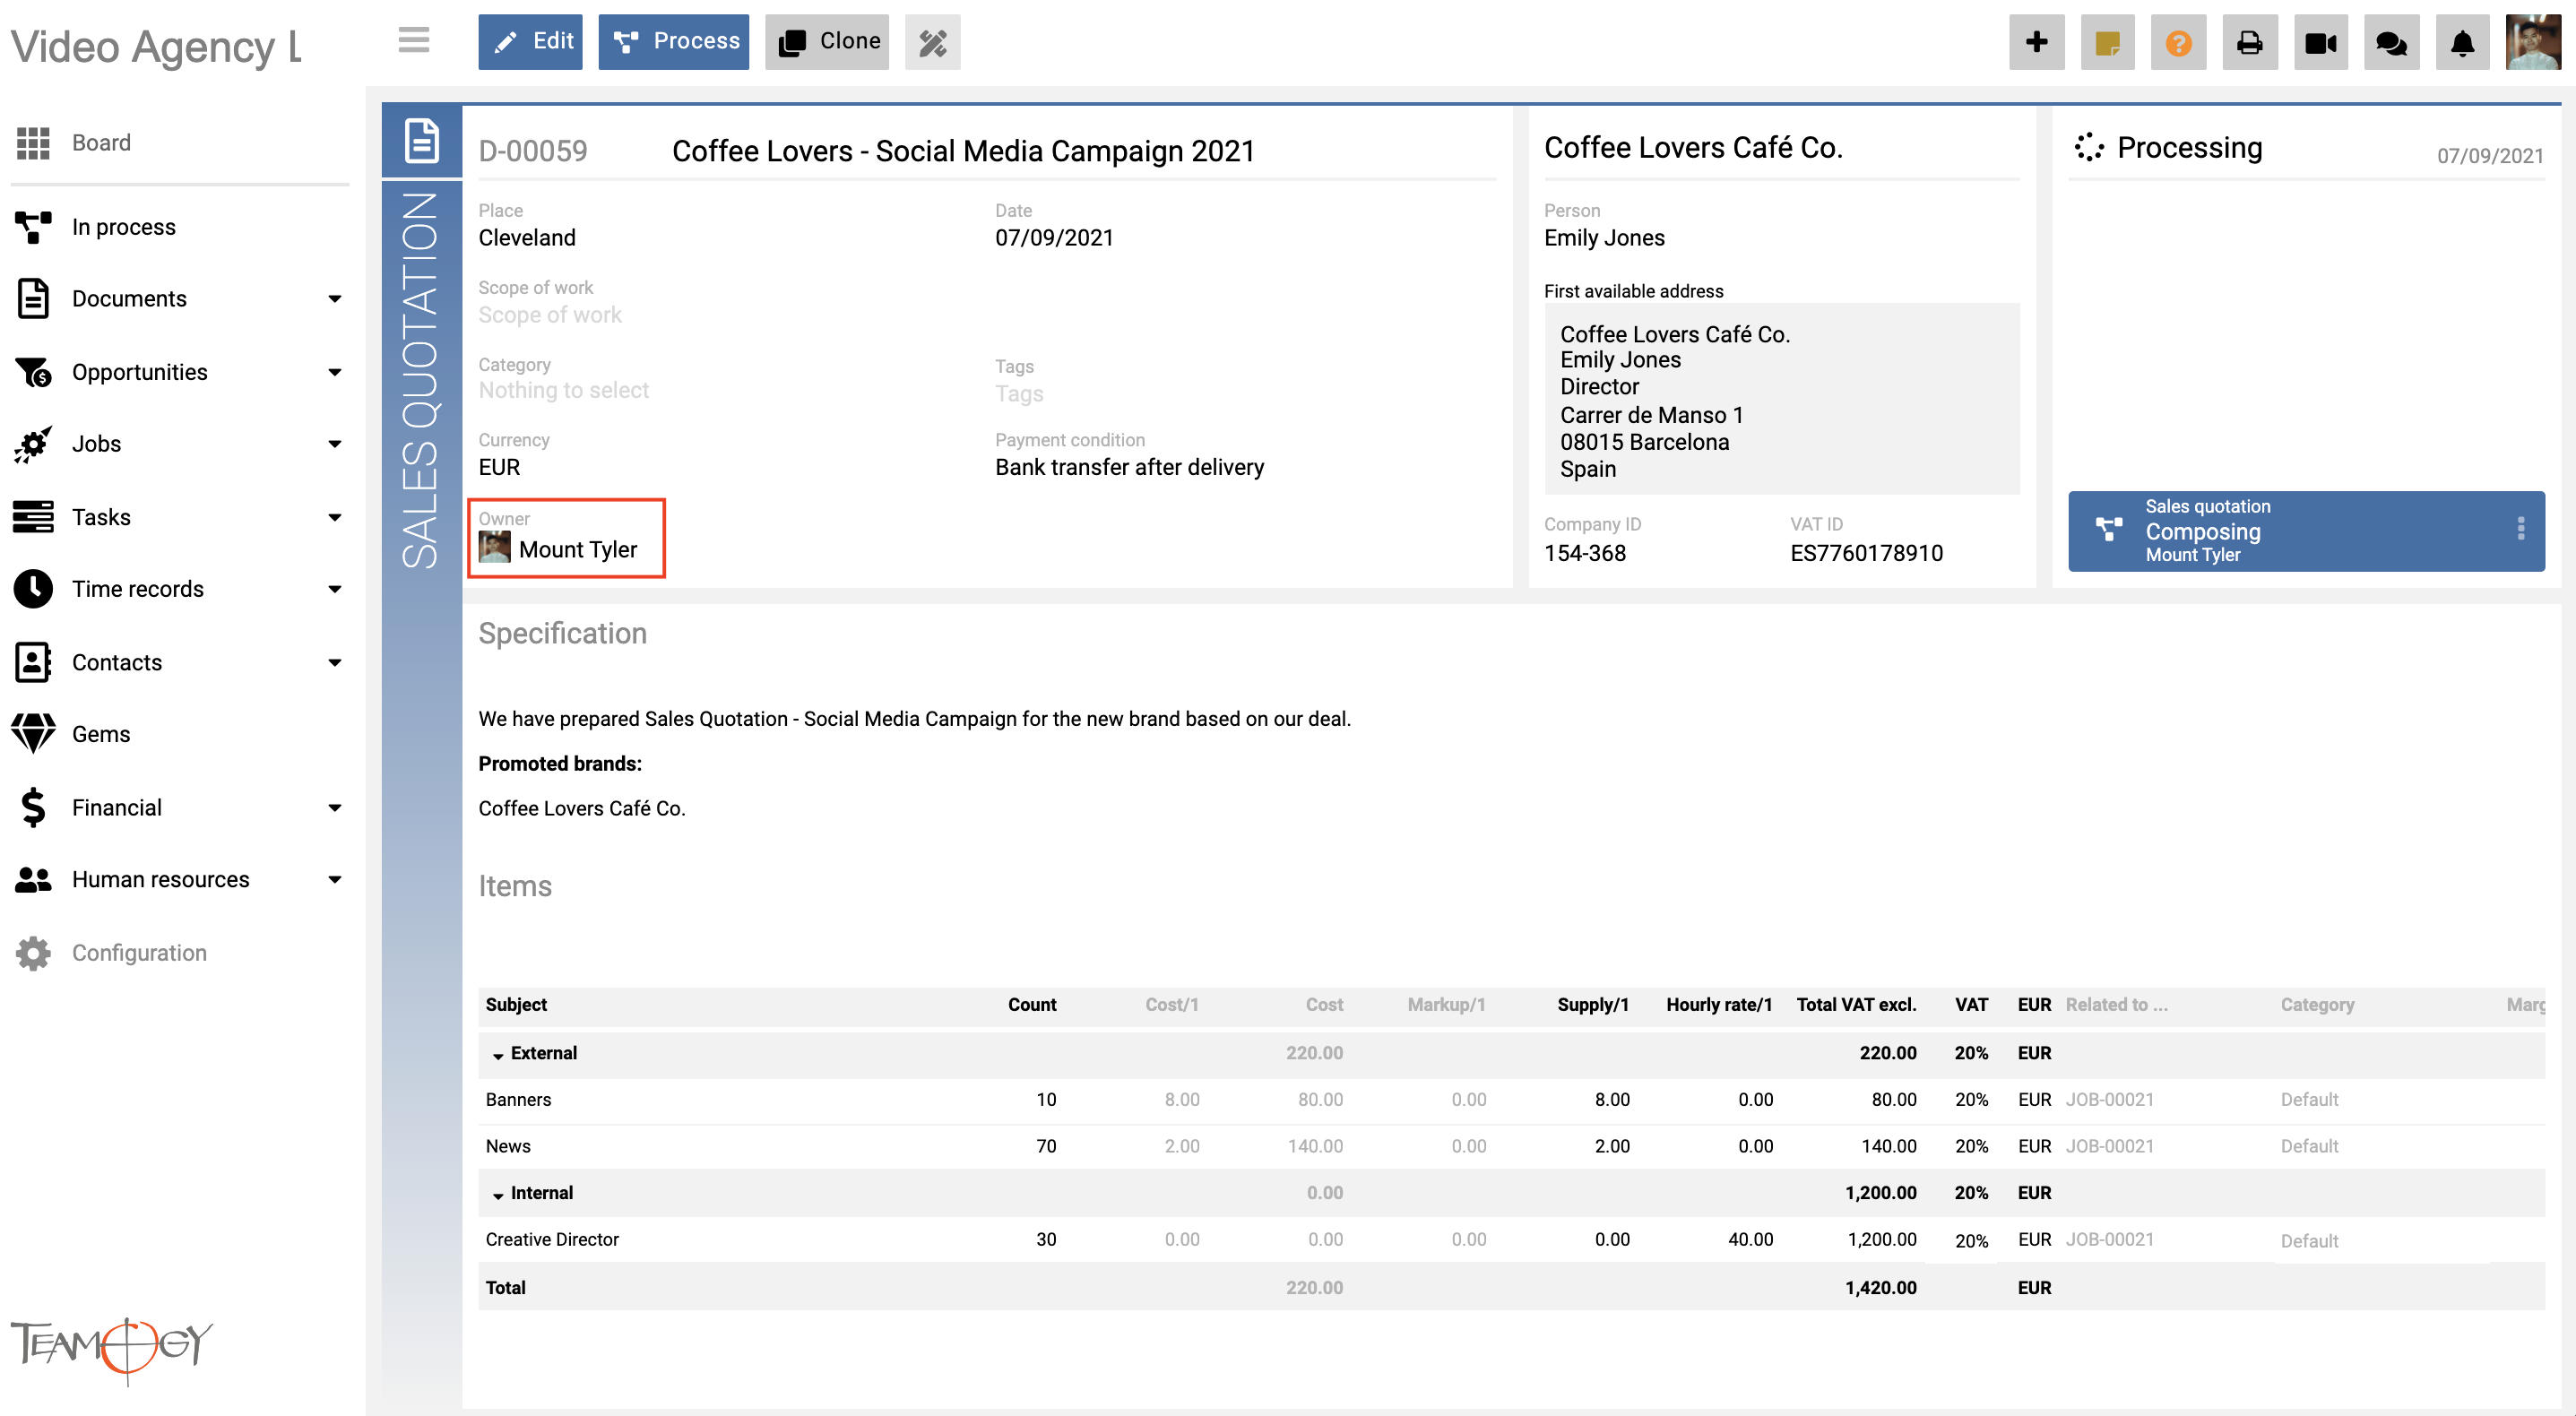Go to In process

pos(123,227)
